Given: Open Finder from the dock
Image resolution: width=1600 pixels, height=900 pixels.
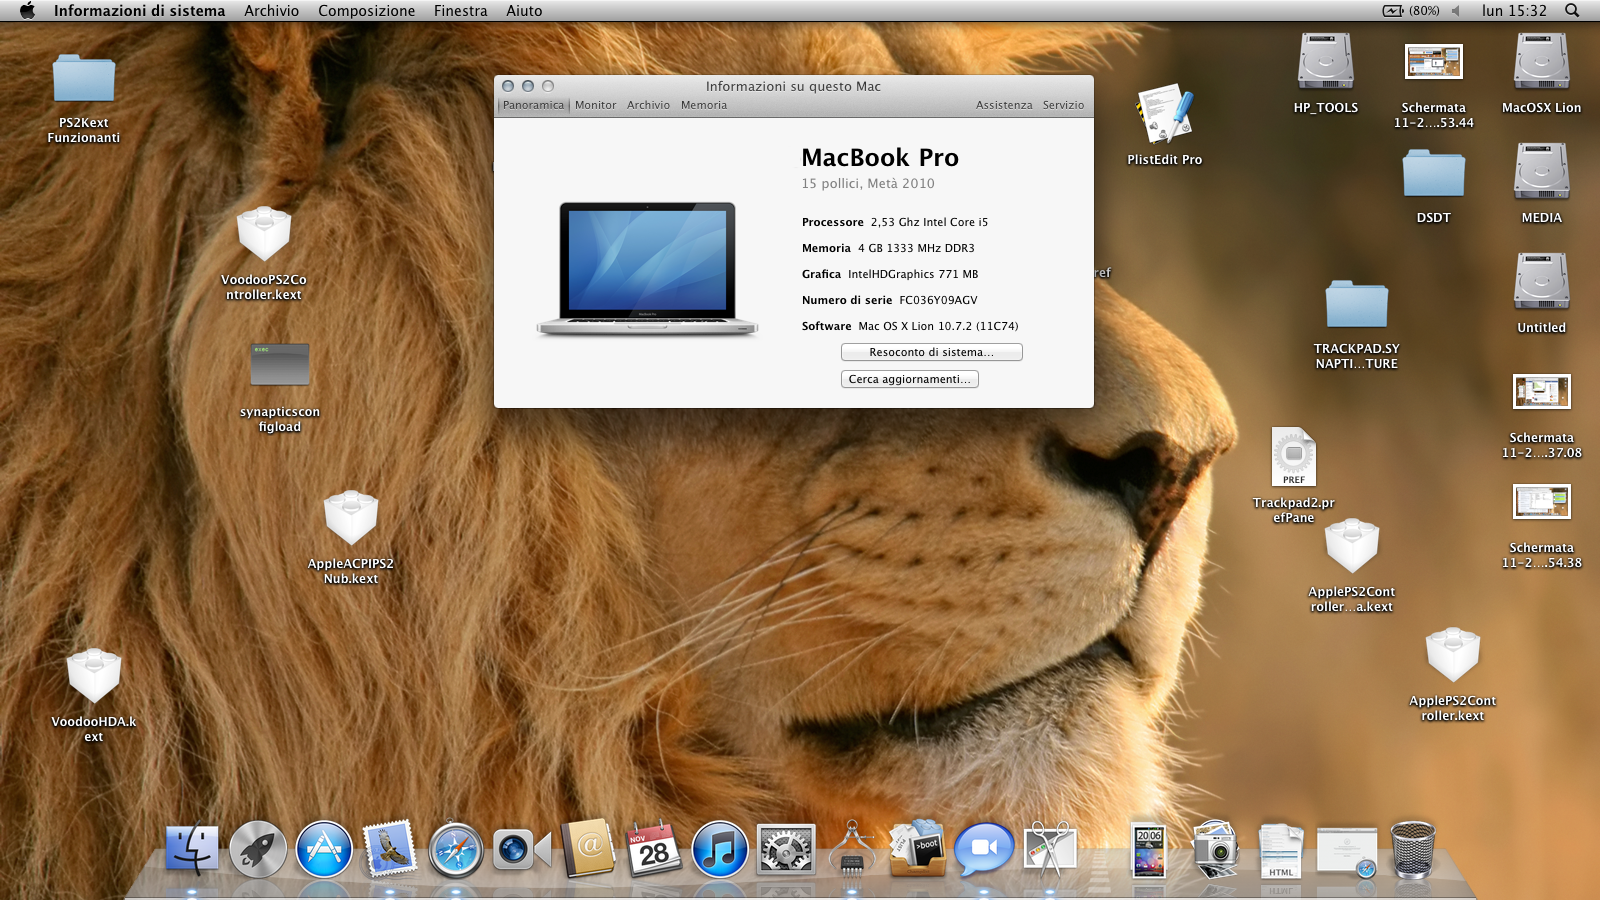Looking at the screenshot, I should [x=191, y=850].
